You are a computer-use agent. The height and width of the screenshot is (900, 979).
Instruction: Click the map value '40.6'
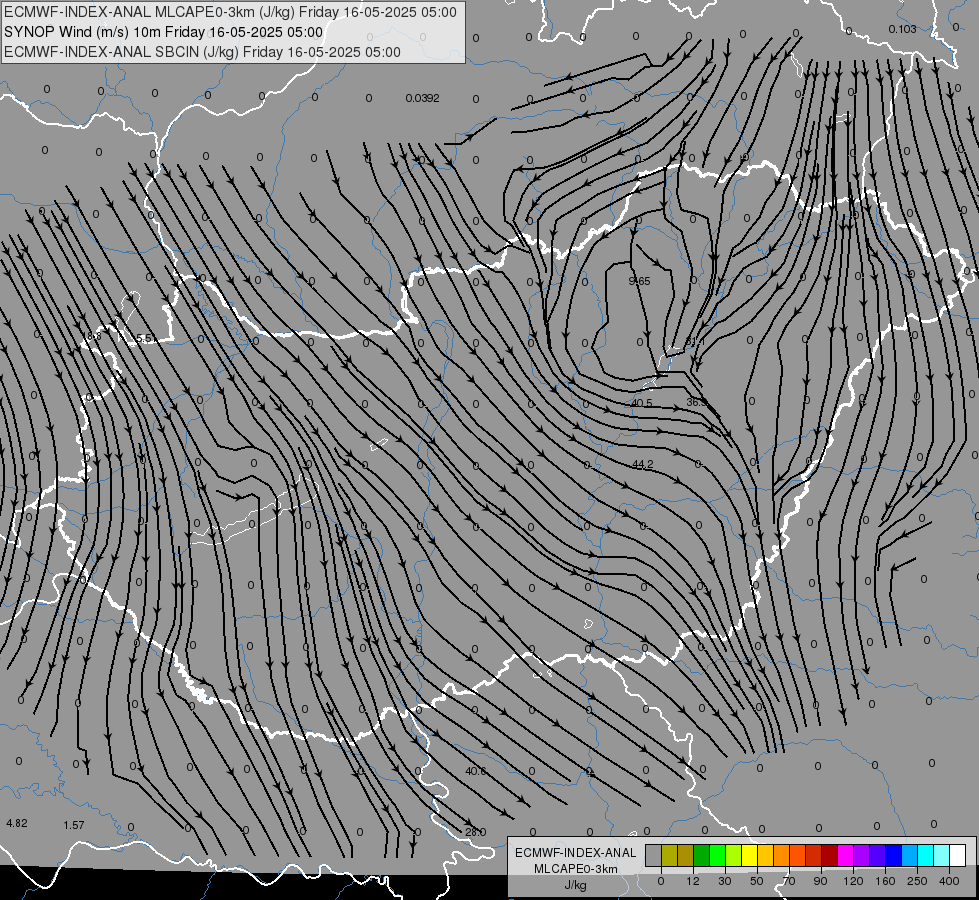476,771
